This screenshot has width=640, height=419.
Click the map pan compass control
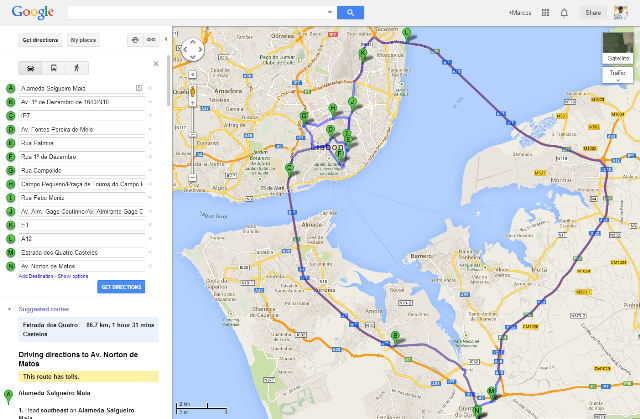click(x=193, y=50)
